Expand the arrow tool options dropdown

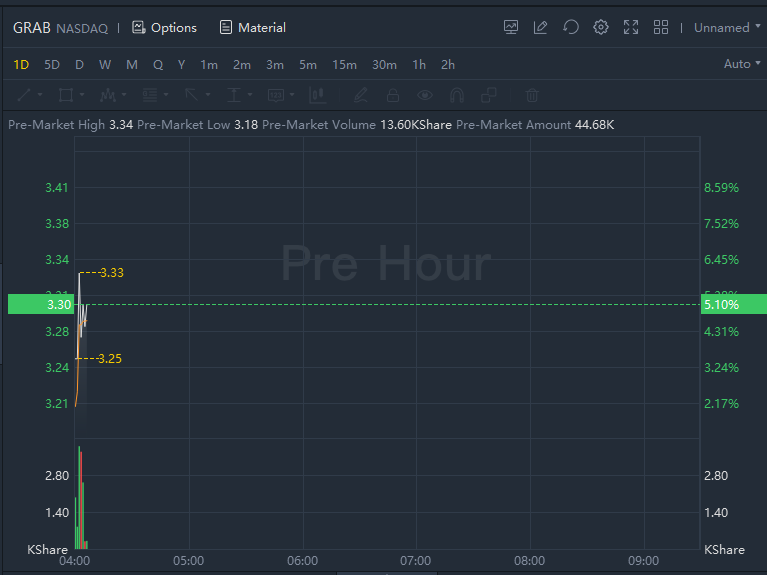point(208,94)
